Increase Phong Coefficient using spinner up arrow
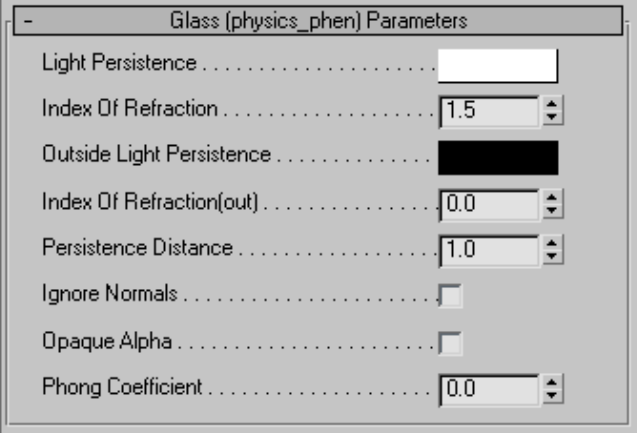Image resolution: width=637 pixels, height=433 pixels. point(552,382)
